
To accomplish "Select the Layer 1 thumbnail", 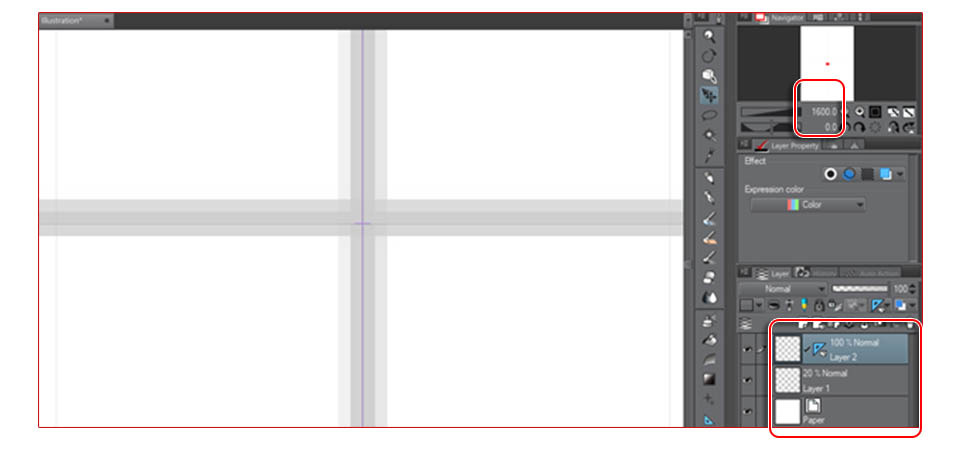I will tap(787, 380).
